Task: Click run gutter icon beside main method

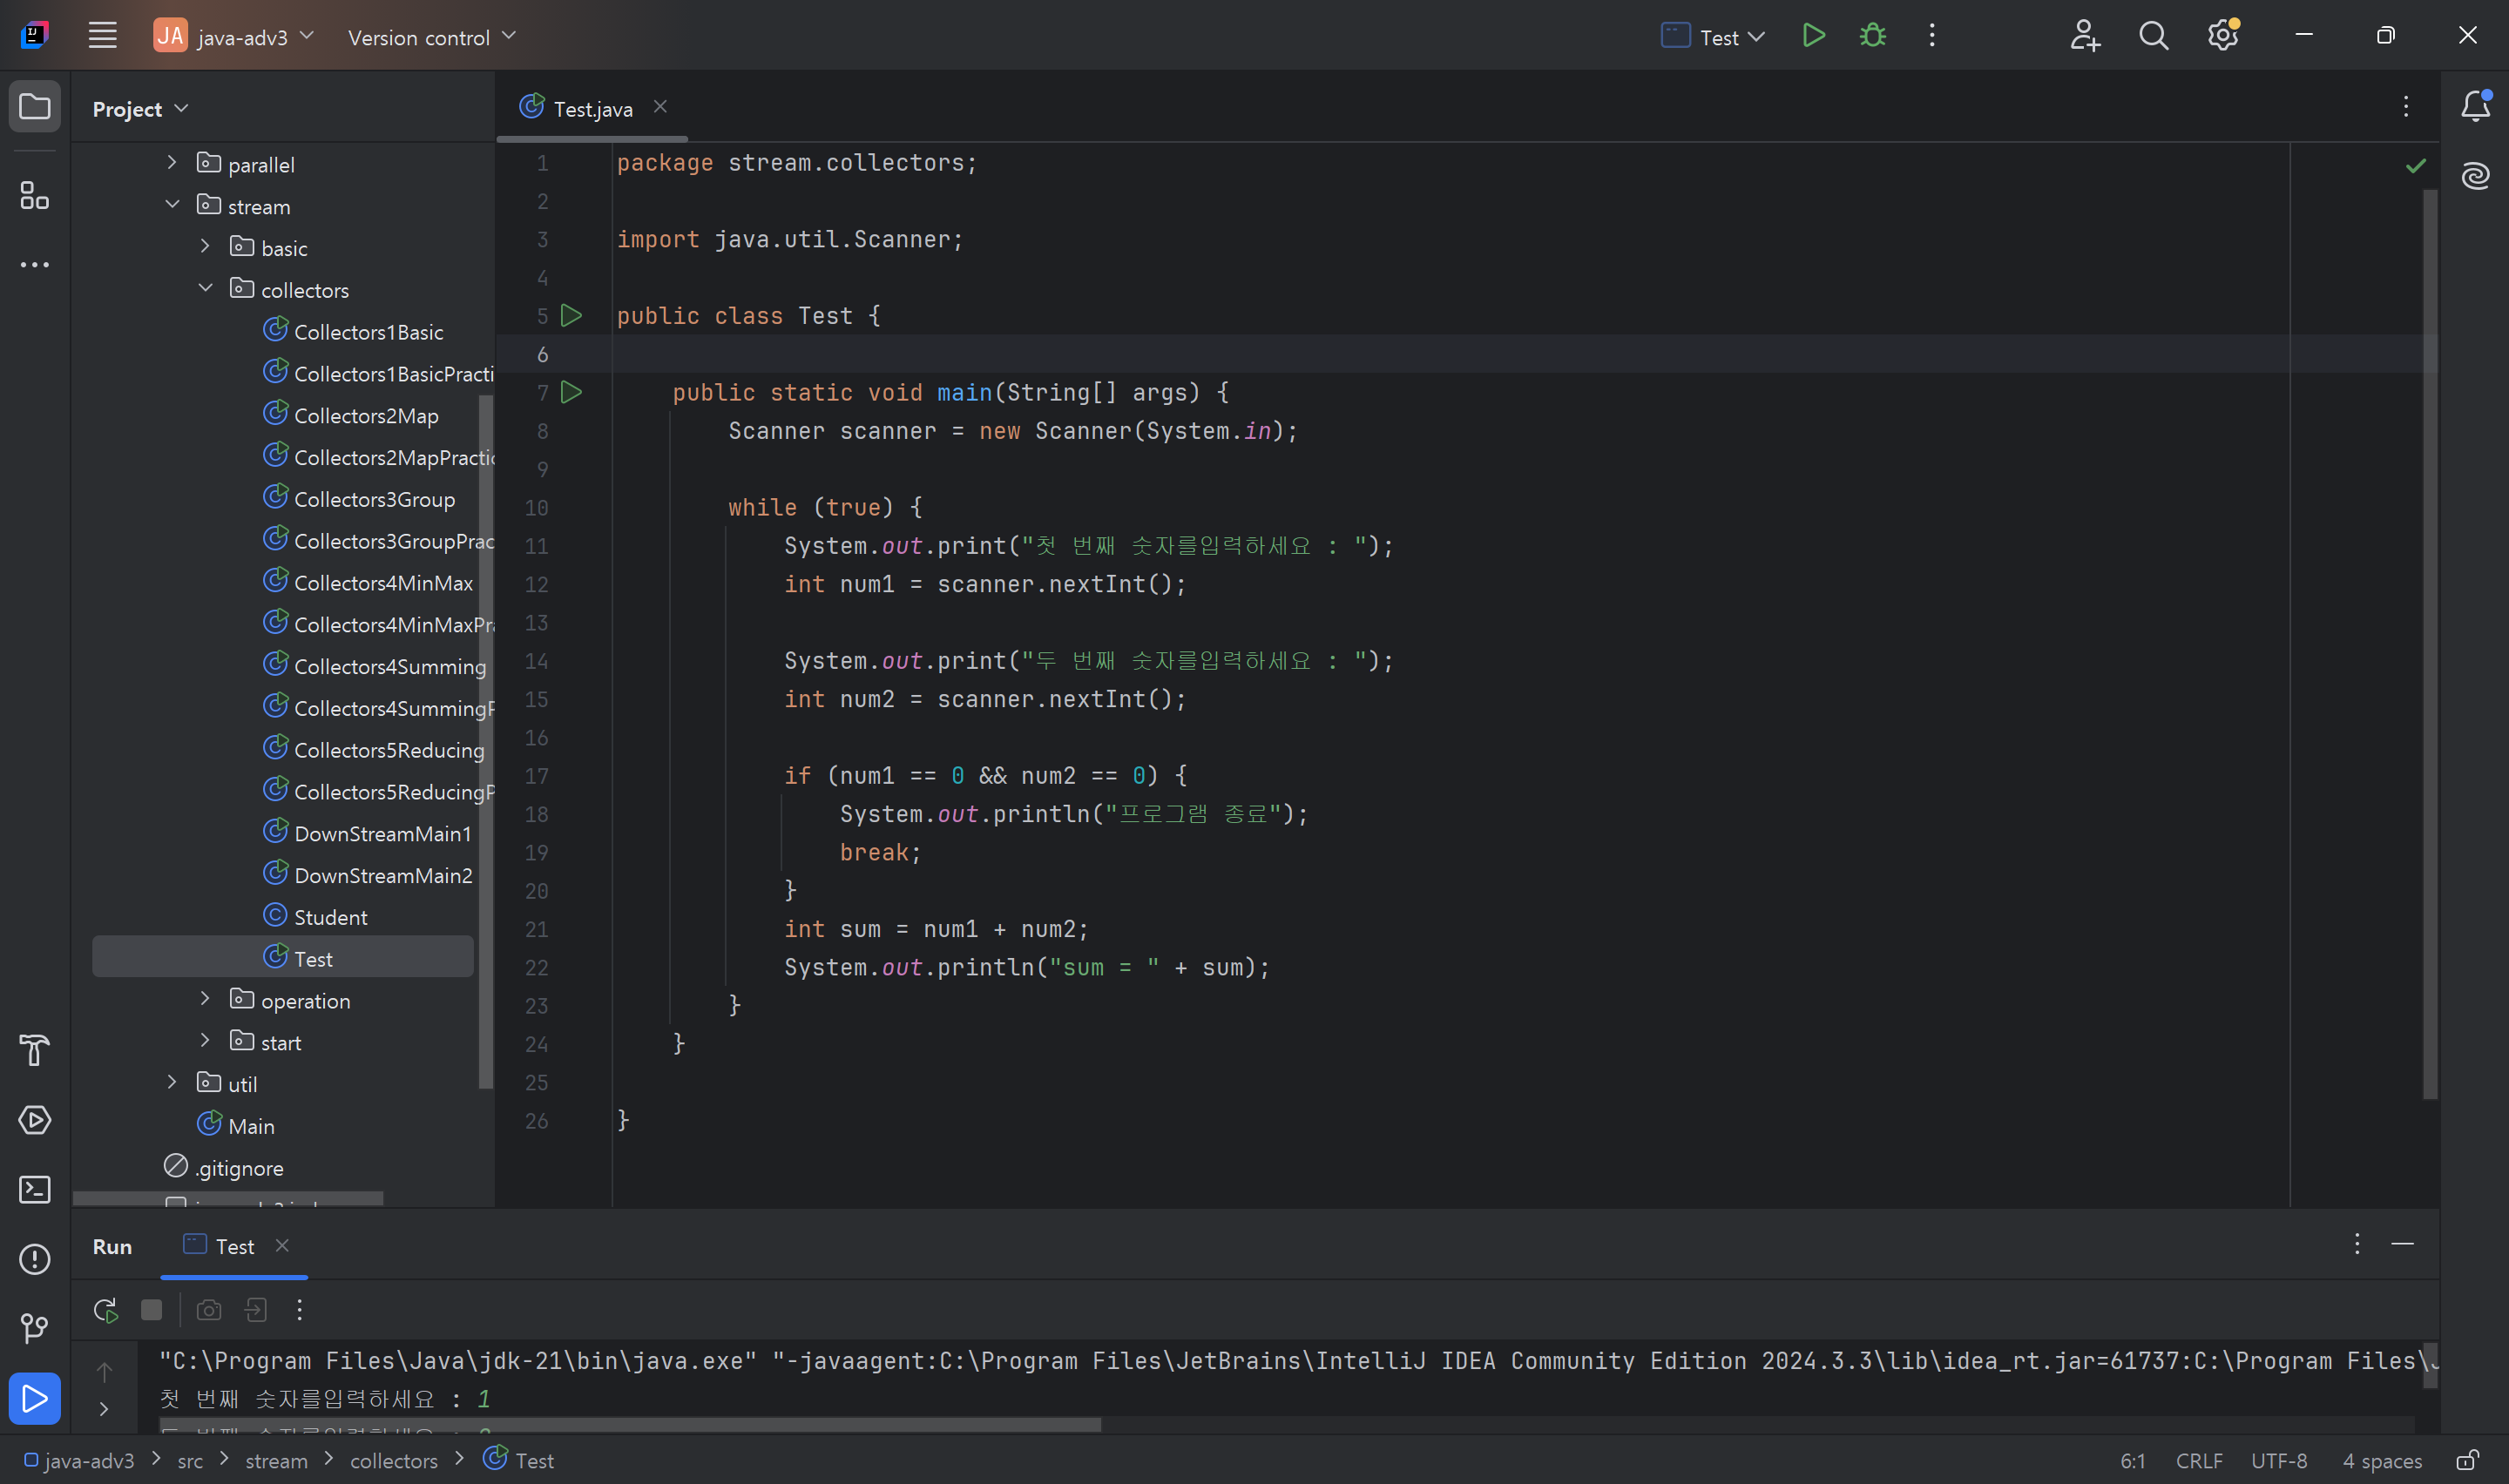Action: [571, 392]
